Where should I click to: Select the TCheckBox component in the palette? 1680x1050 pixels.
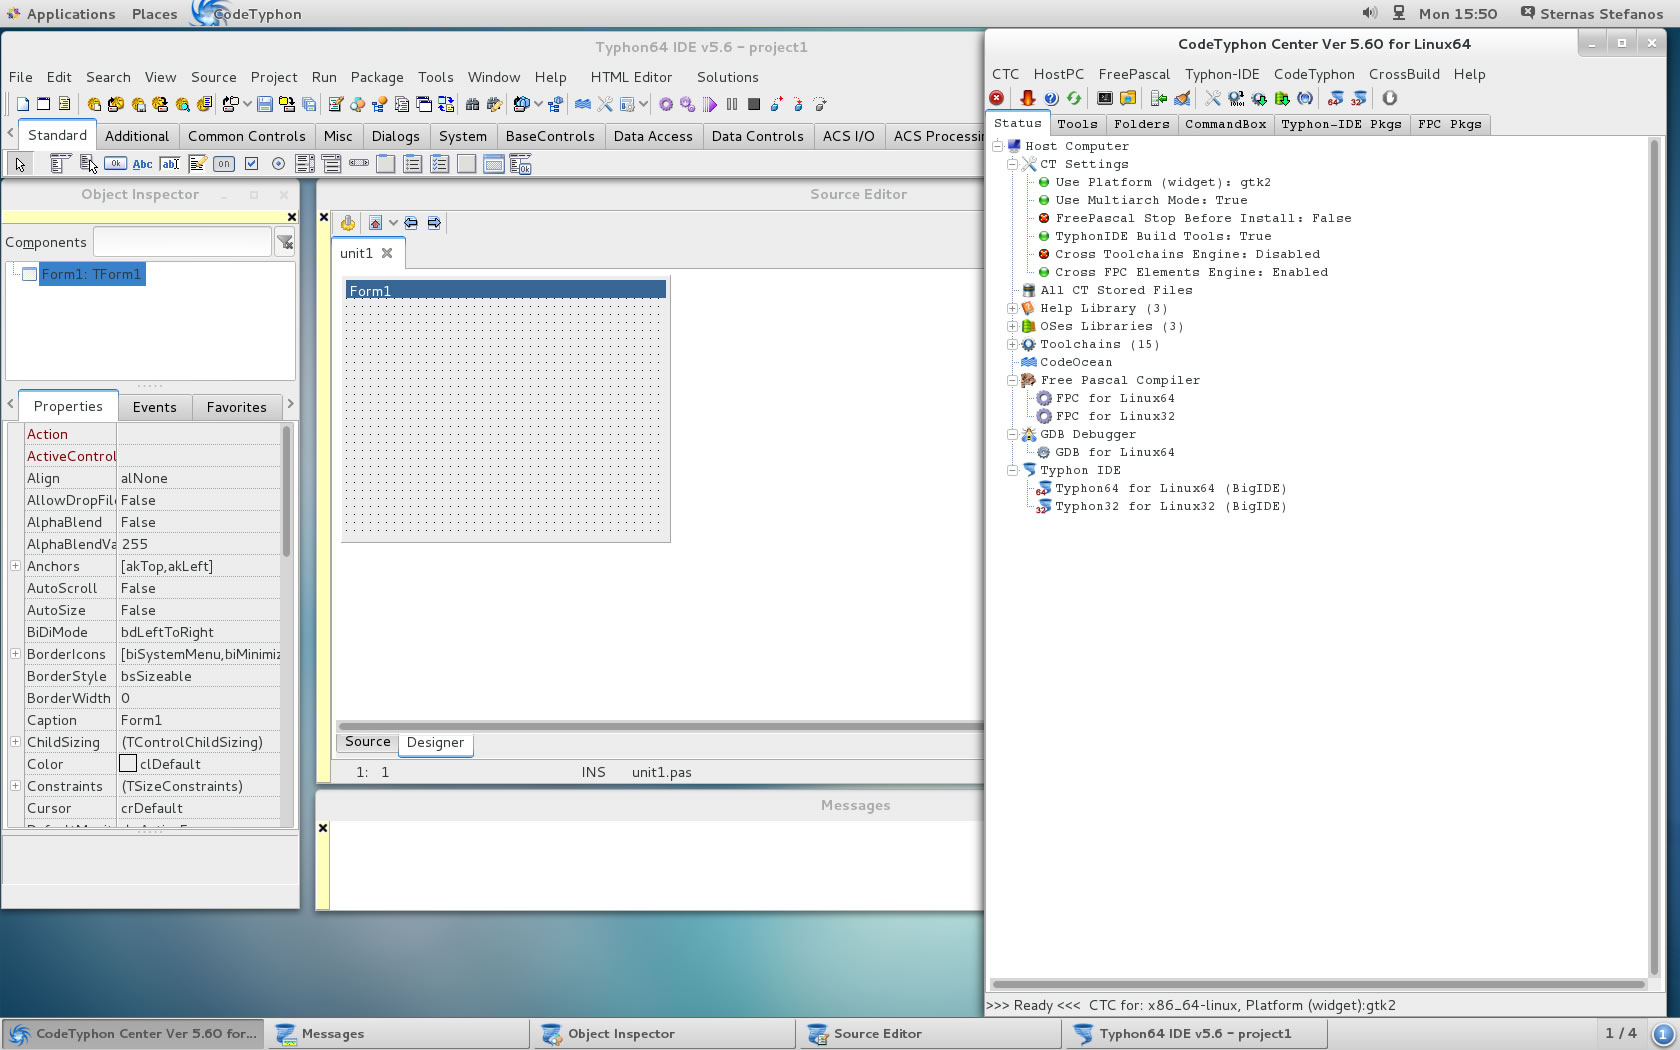pos(251,164)
